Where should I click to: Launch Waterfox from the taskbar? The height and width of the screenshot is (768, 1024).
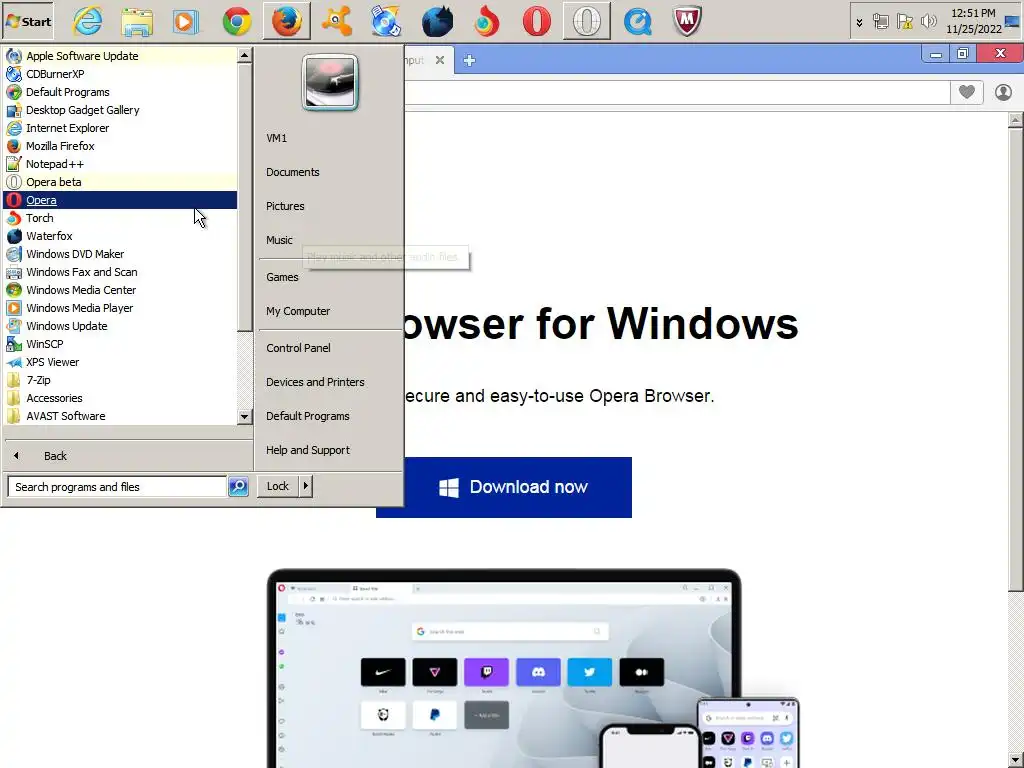437,21
